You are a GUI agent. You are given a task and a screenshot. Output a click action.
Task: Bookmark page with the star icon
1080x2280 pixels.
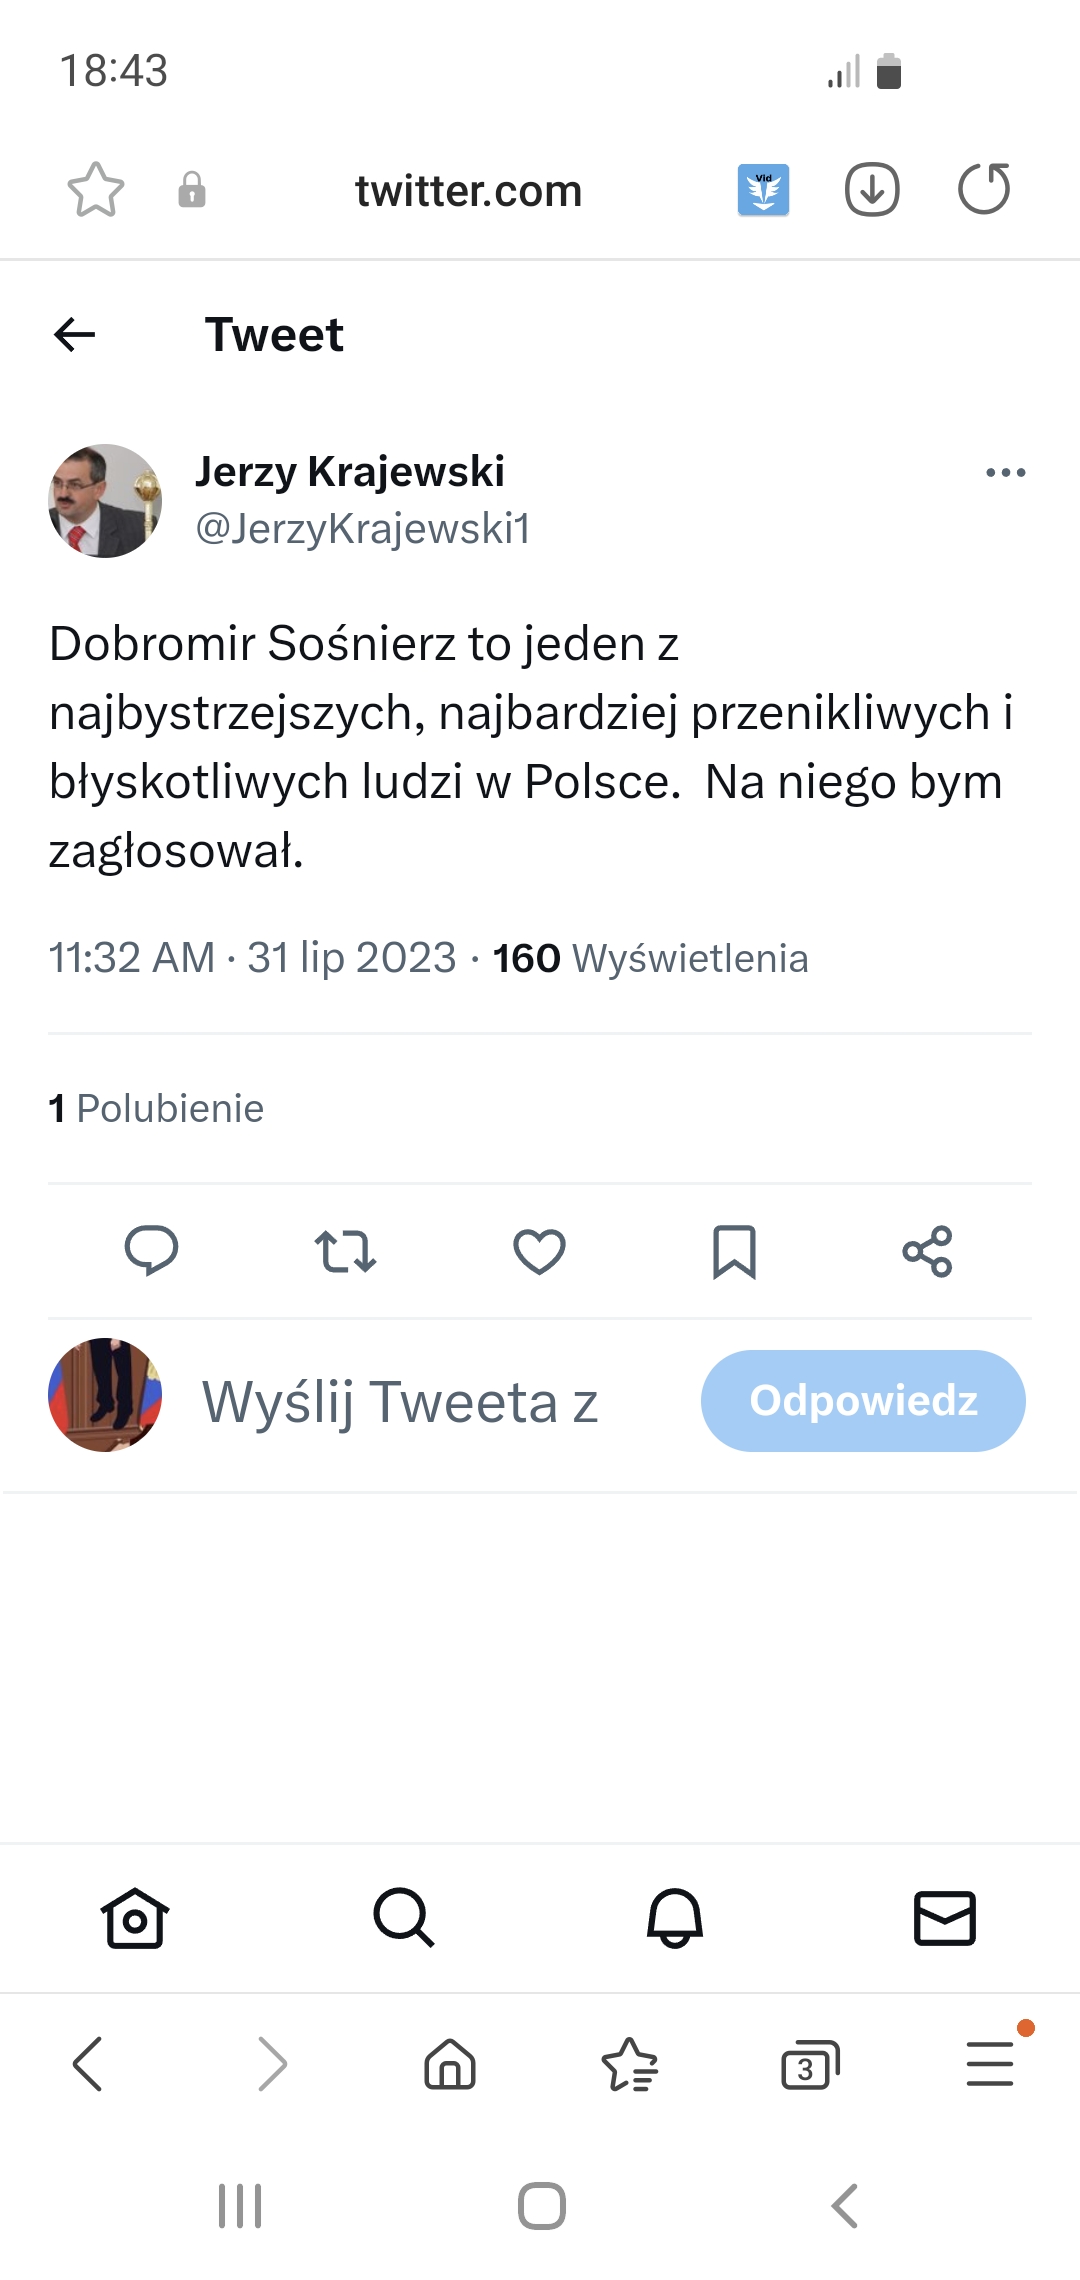[x=96, y=190]
